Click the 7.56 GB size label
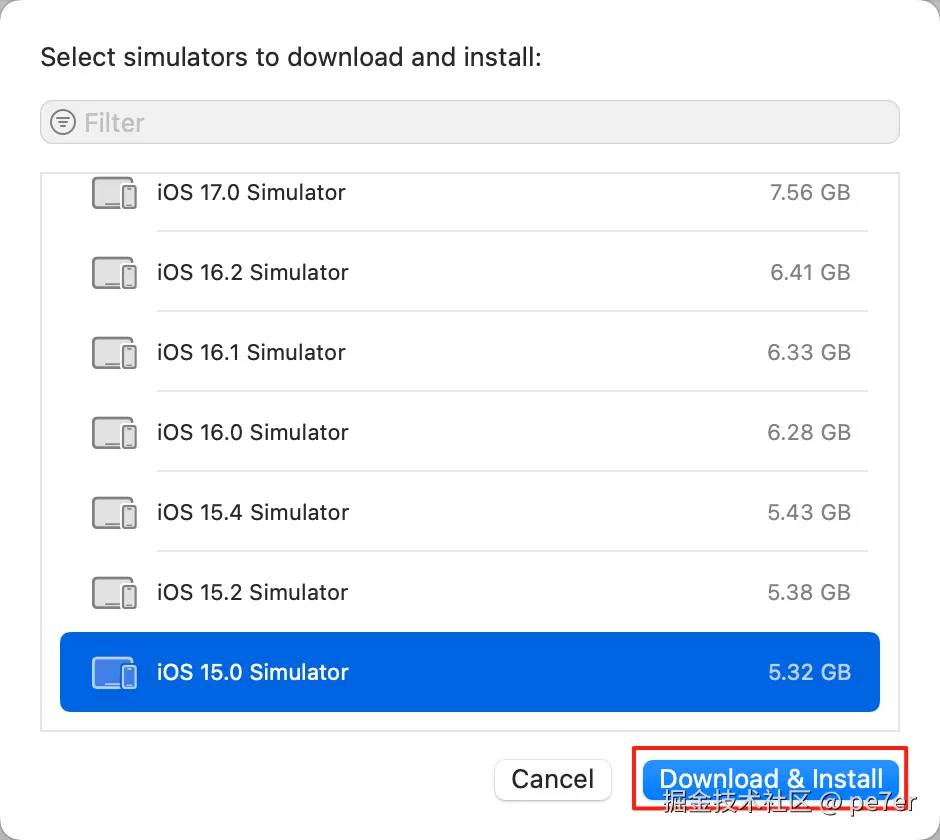 tap(810, 193)
